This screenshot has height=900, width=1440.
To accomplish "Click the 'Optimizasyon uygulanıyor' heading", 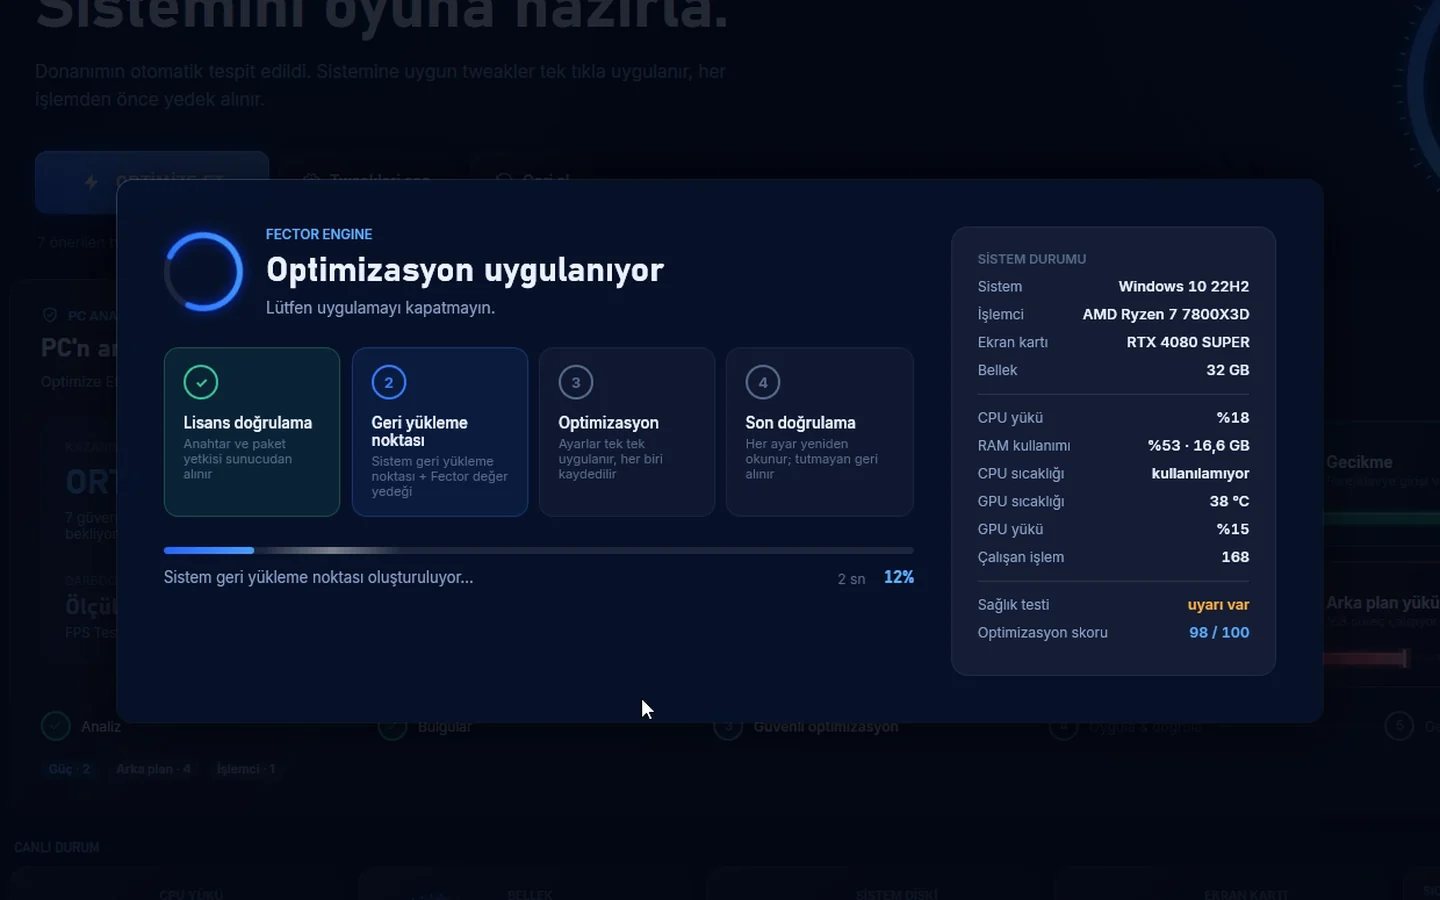I will click(465, 269).
